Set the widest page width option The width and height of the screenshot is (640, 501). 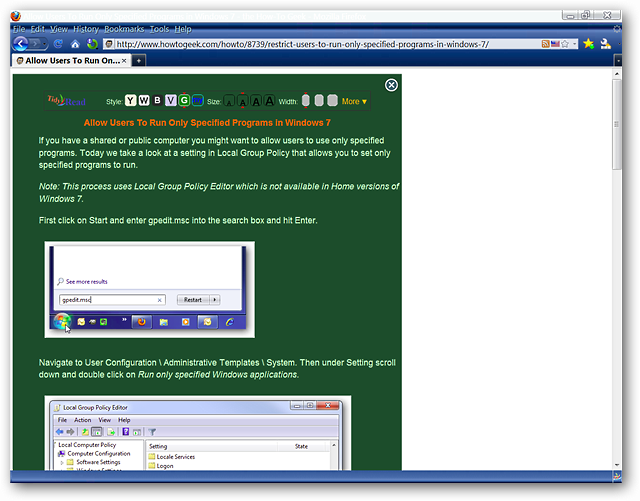[333, 100]
